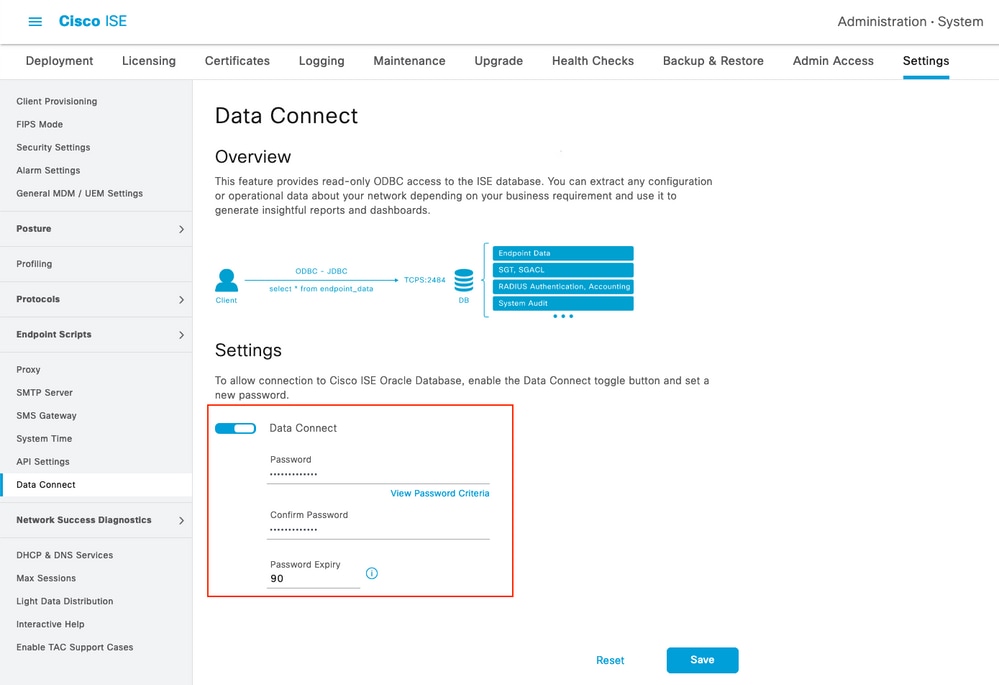Open Light Data Distribution settings
Viewport: 999px width, 685px height.
[65, 601]
